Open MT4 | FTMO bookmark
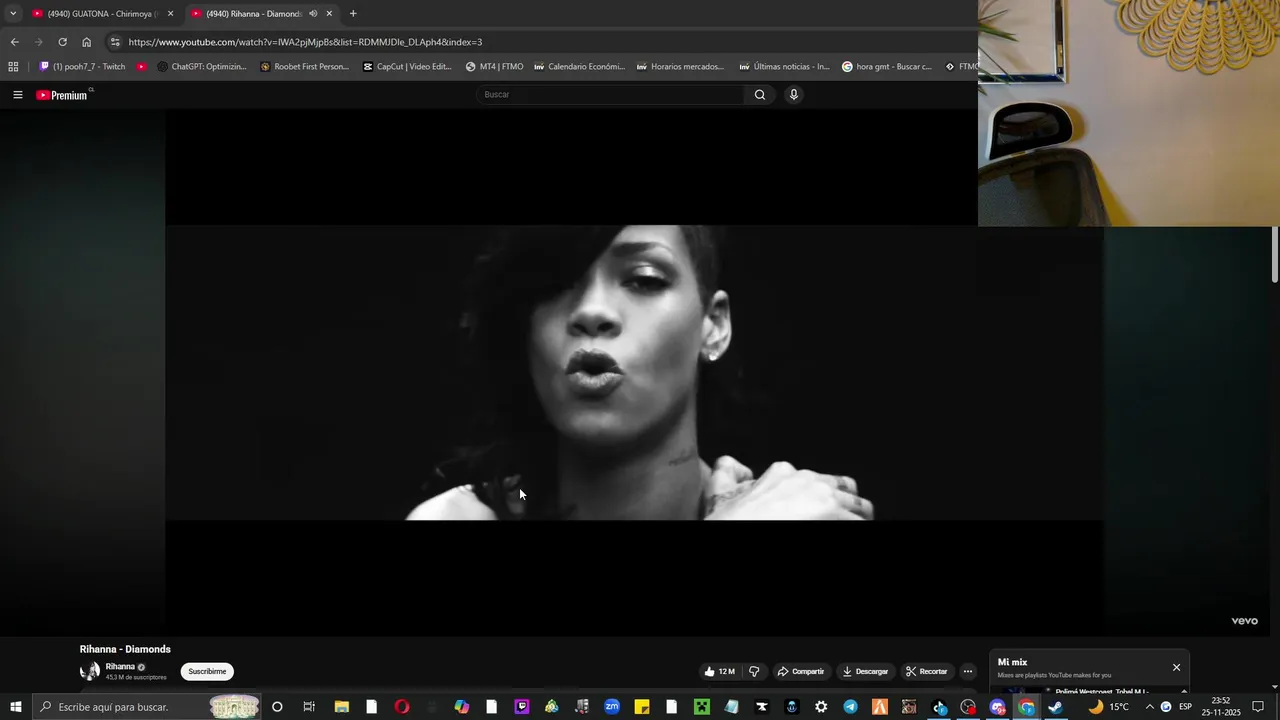The width and height of the screenshot is (1280, 720). (495, 67)
